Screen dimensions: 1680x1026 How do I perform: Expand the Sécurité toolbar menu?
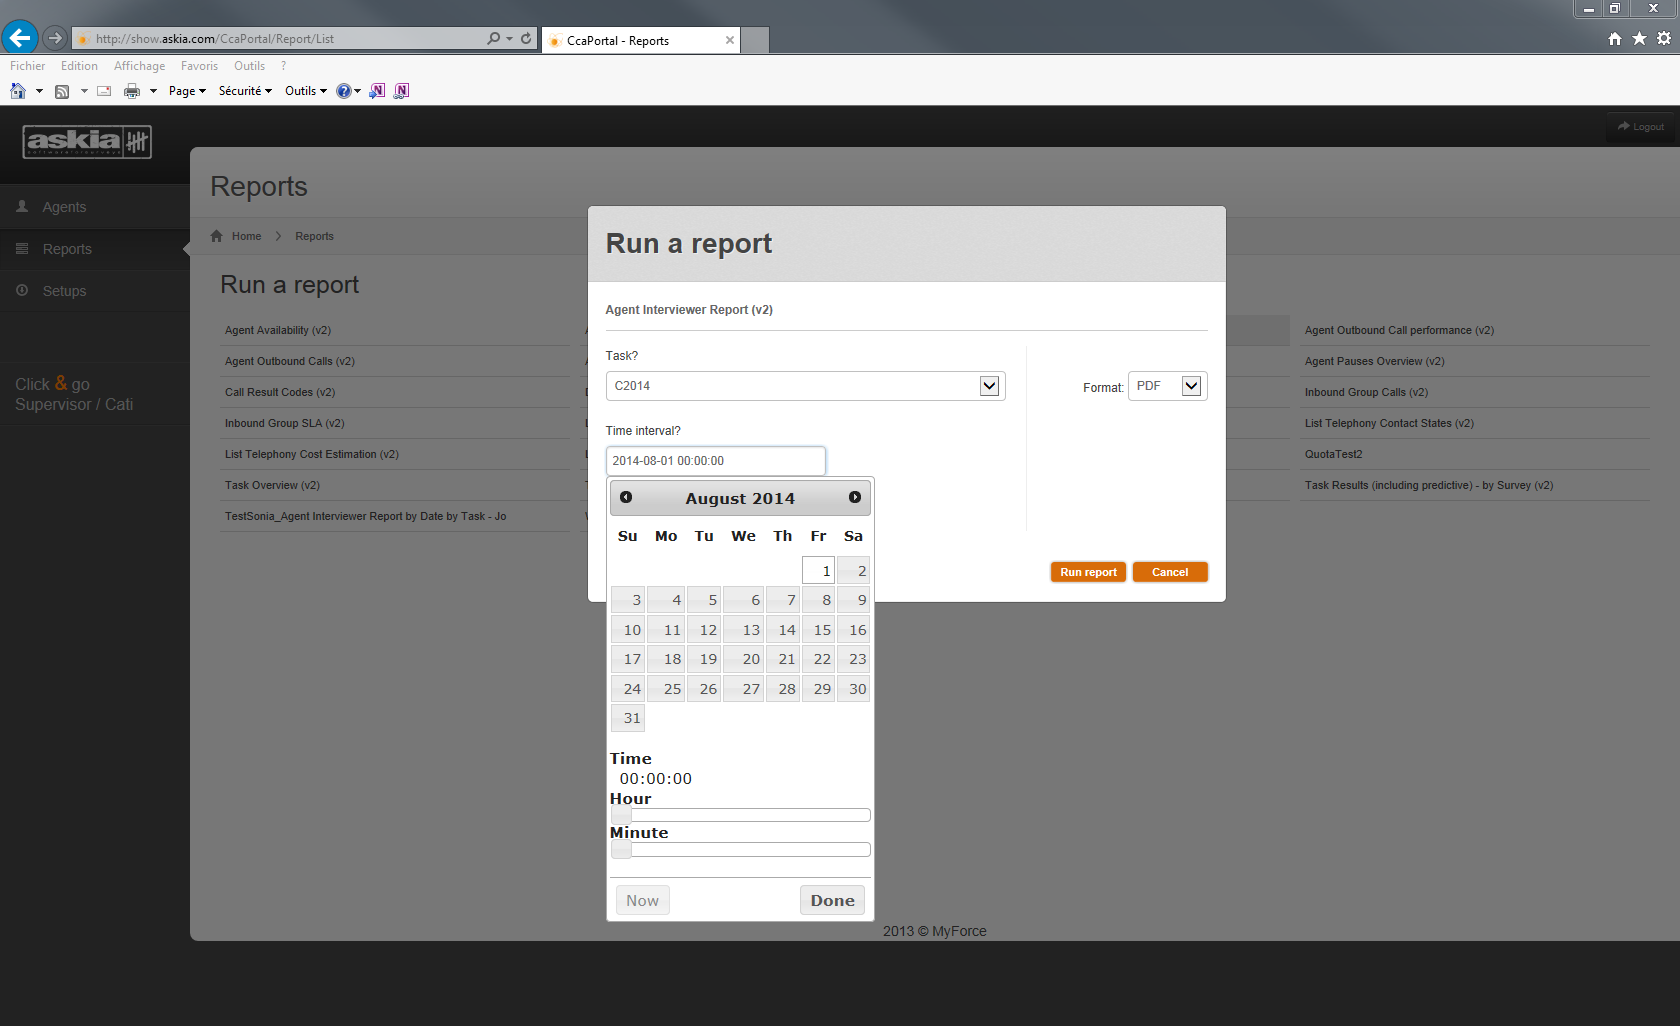(245, 91)
